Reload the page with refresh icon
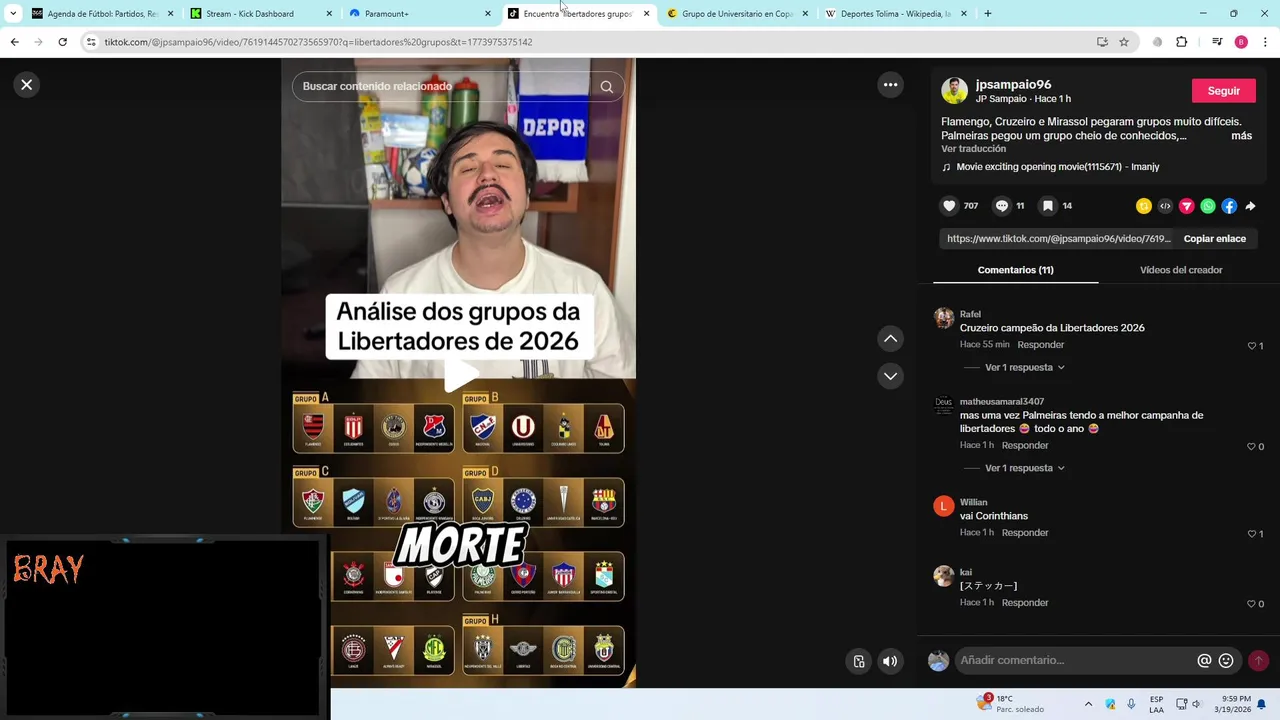The image size is (1280, 720). pyautogui.click(x=62, y=42)
